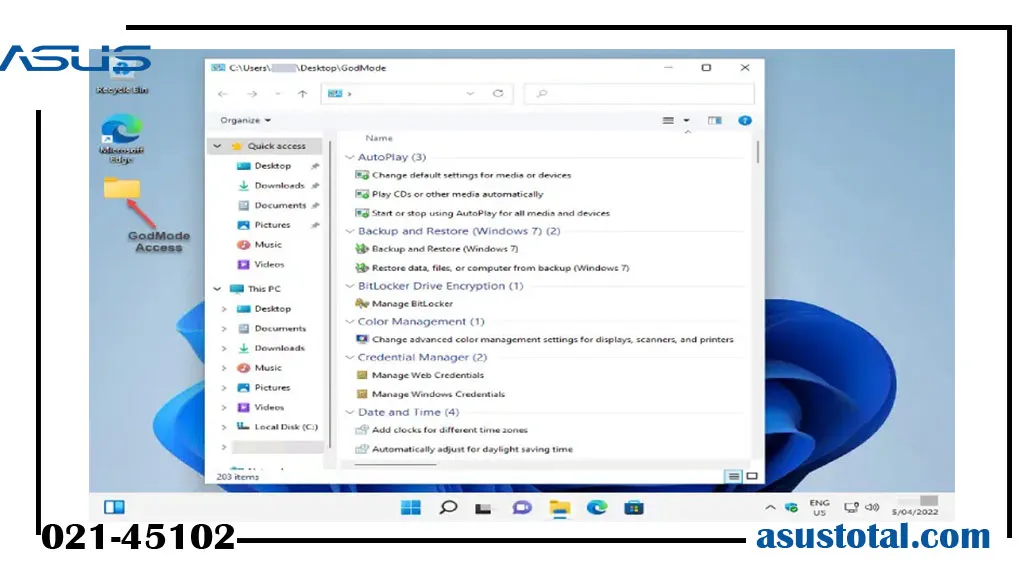
Task: Open Automatically adjust for daylight saving time
Action: 472,450
